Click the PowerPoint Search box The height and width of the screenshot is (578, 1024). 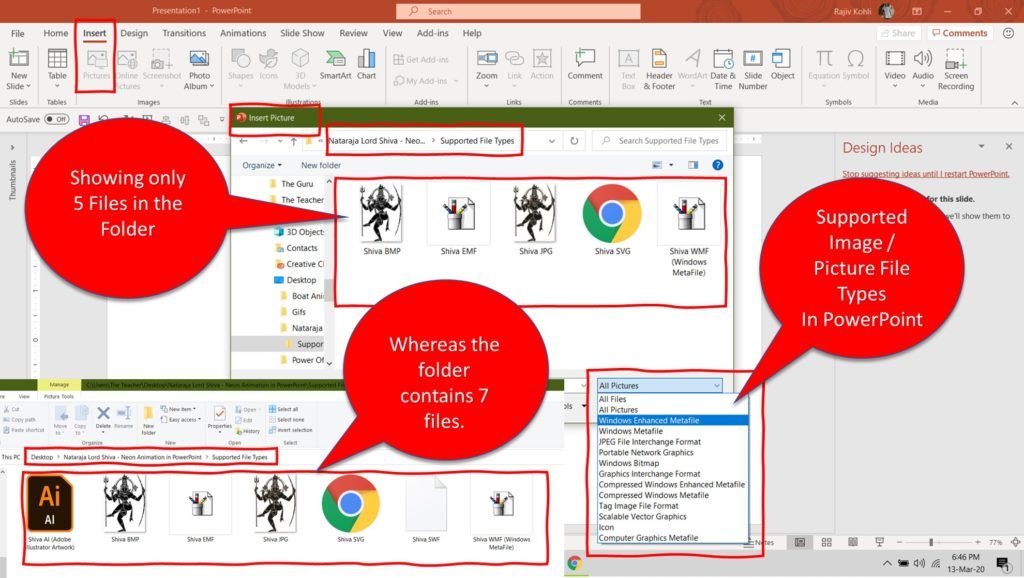pos(518,11)
